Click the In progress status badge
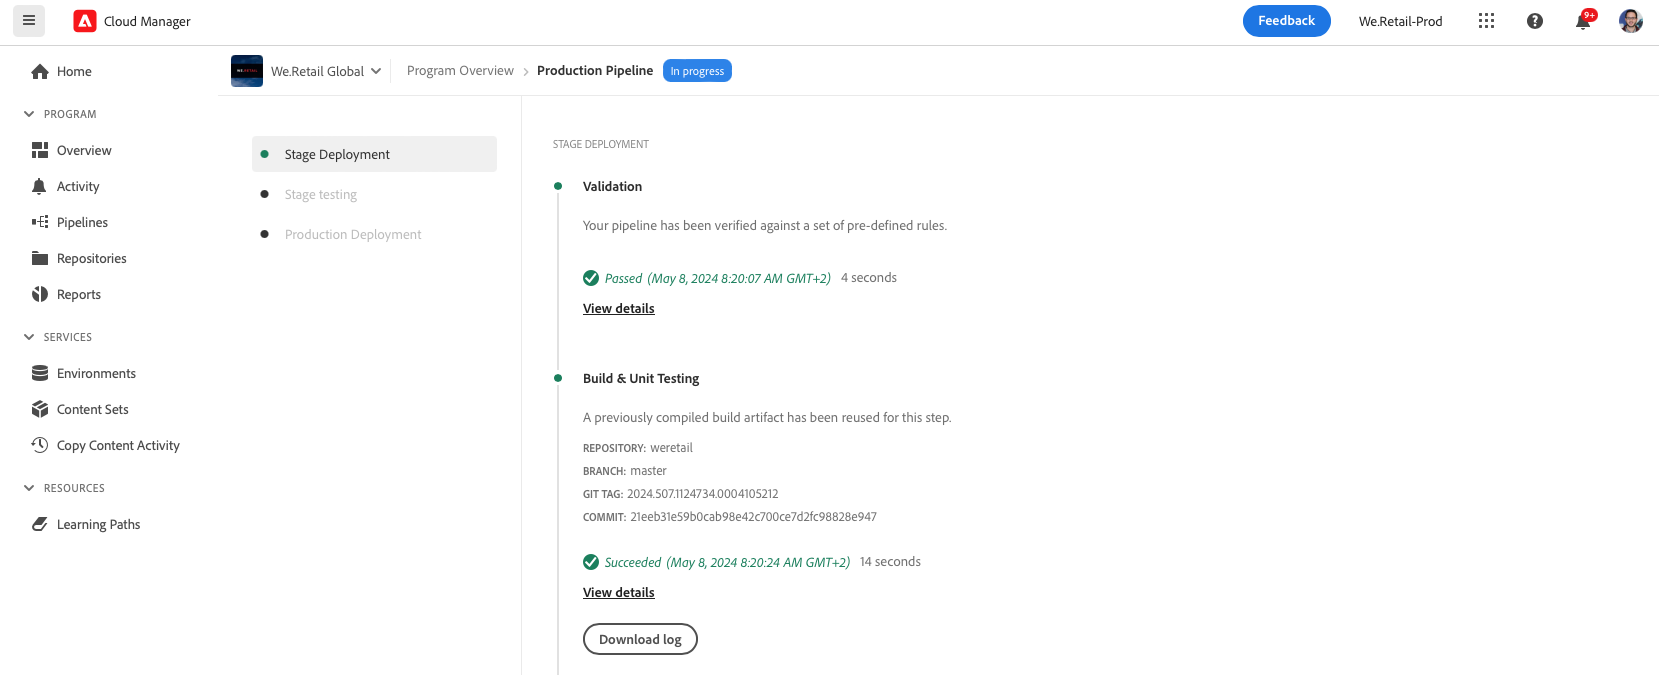The width and height of the screenshot is (1659, 675). [x=697, y=71]
